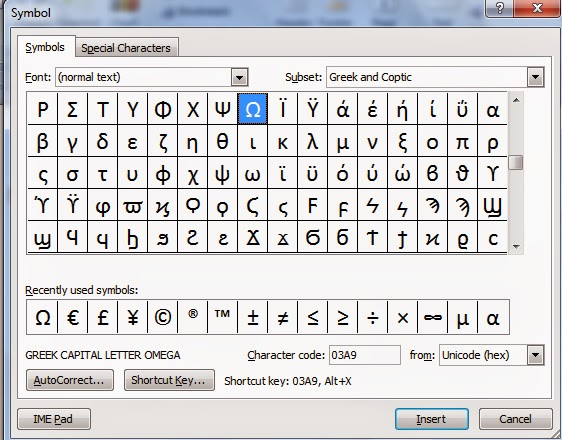
Task: Select the plus-minus ± sign in recent symbols
Action: 253,317
